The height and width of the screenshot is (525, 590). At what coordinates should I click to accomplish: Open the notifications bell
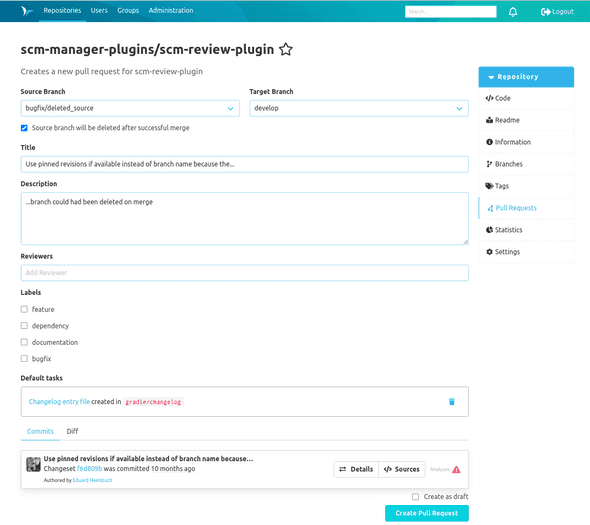pos(513,12)
